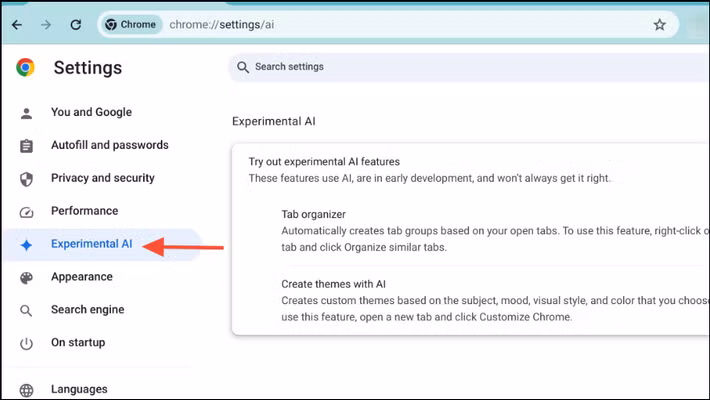Select Experimental AI in sidebar

pos(103,245)
